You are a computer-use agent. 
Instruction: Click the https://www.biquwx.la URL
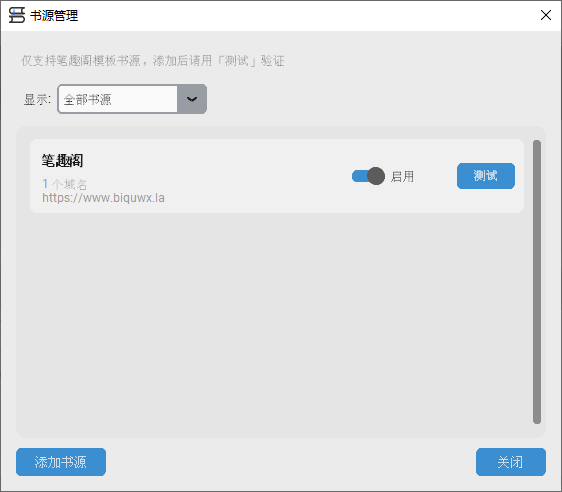point(103,198)
